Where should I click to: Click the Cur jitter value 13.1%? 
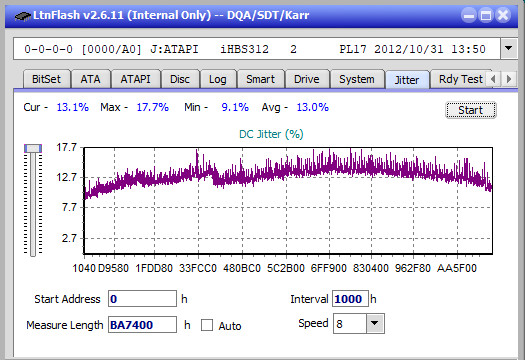coord(73,107)
